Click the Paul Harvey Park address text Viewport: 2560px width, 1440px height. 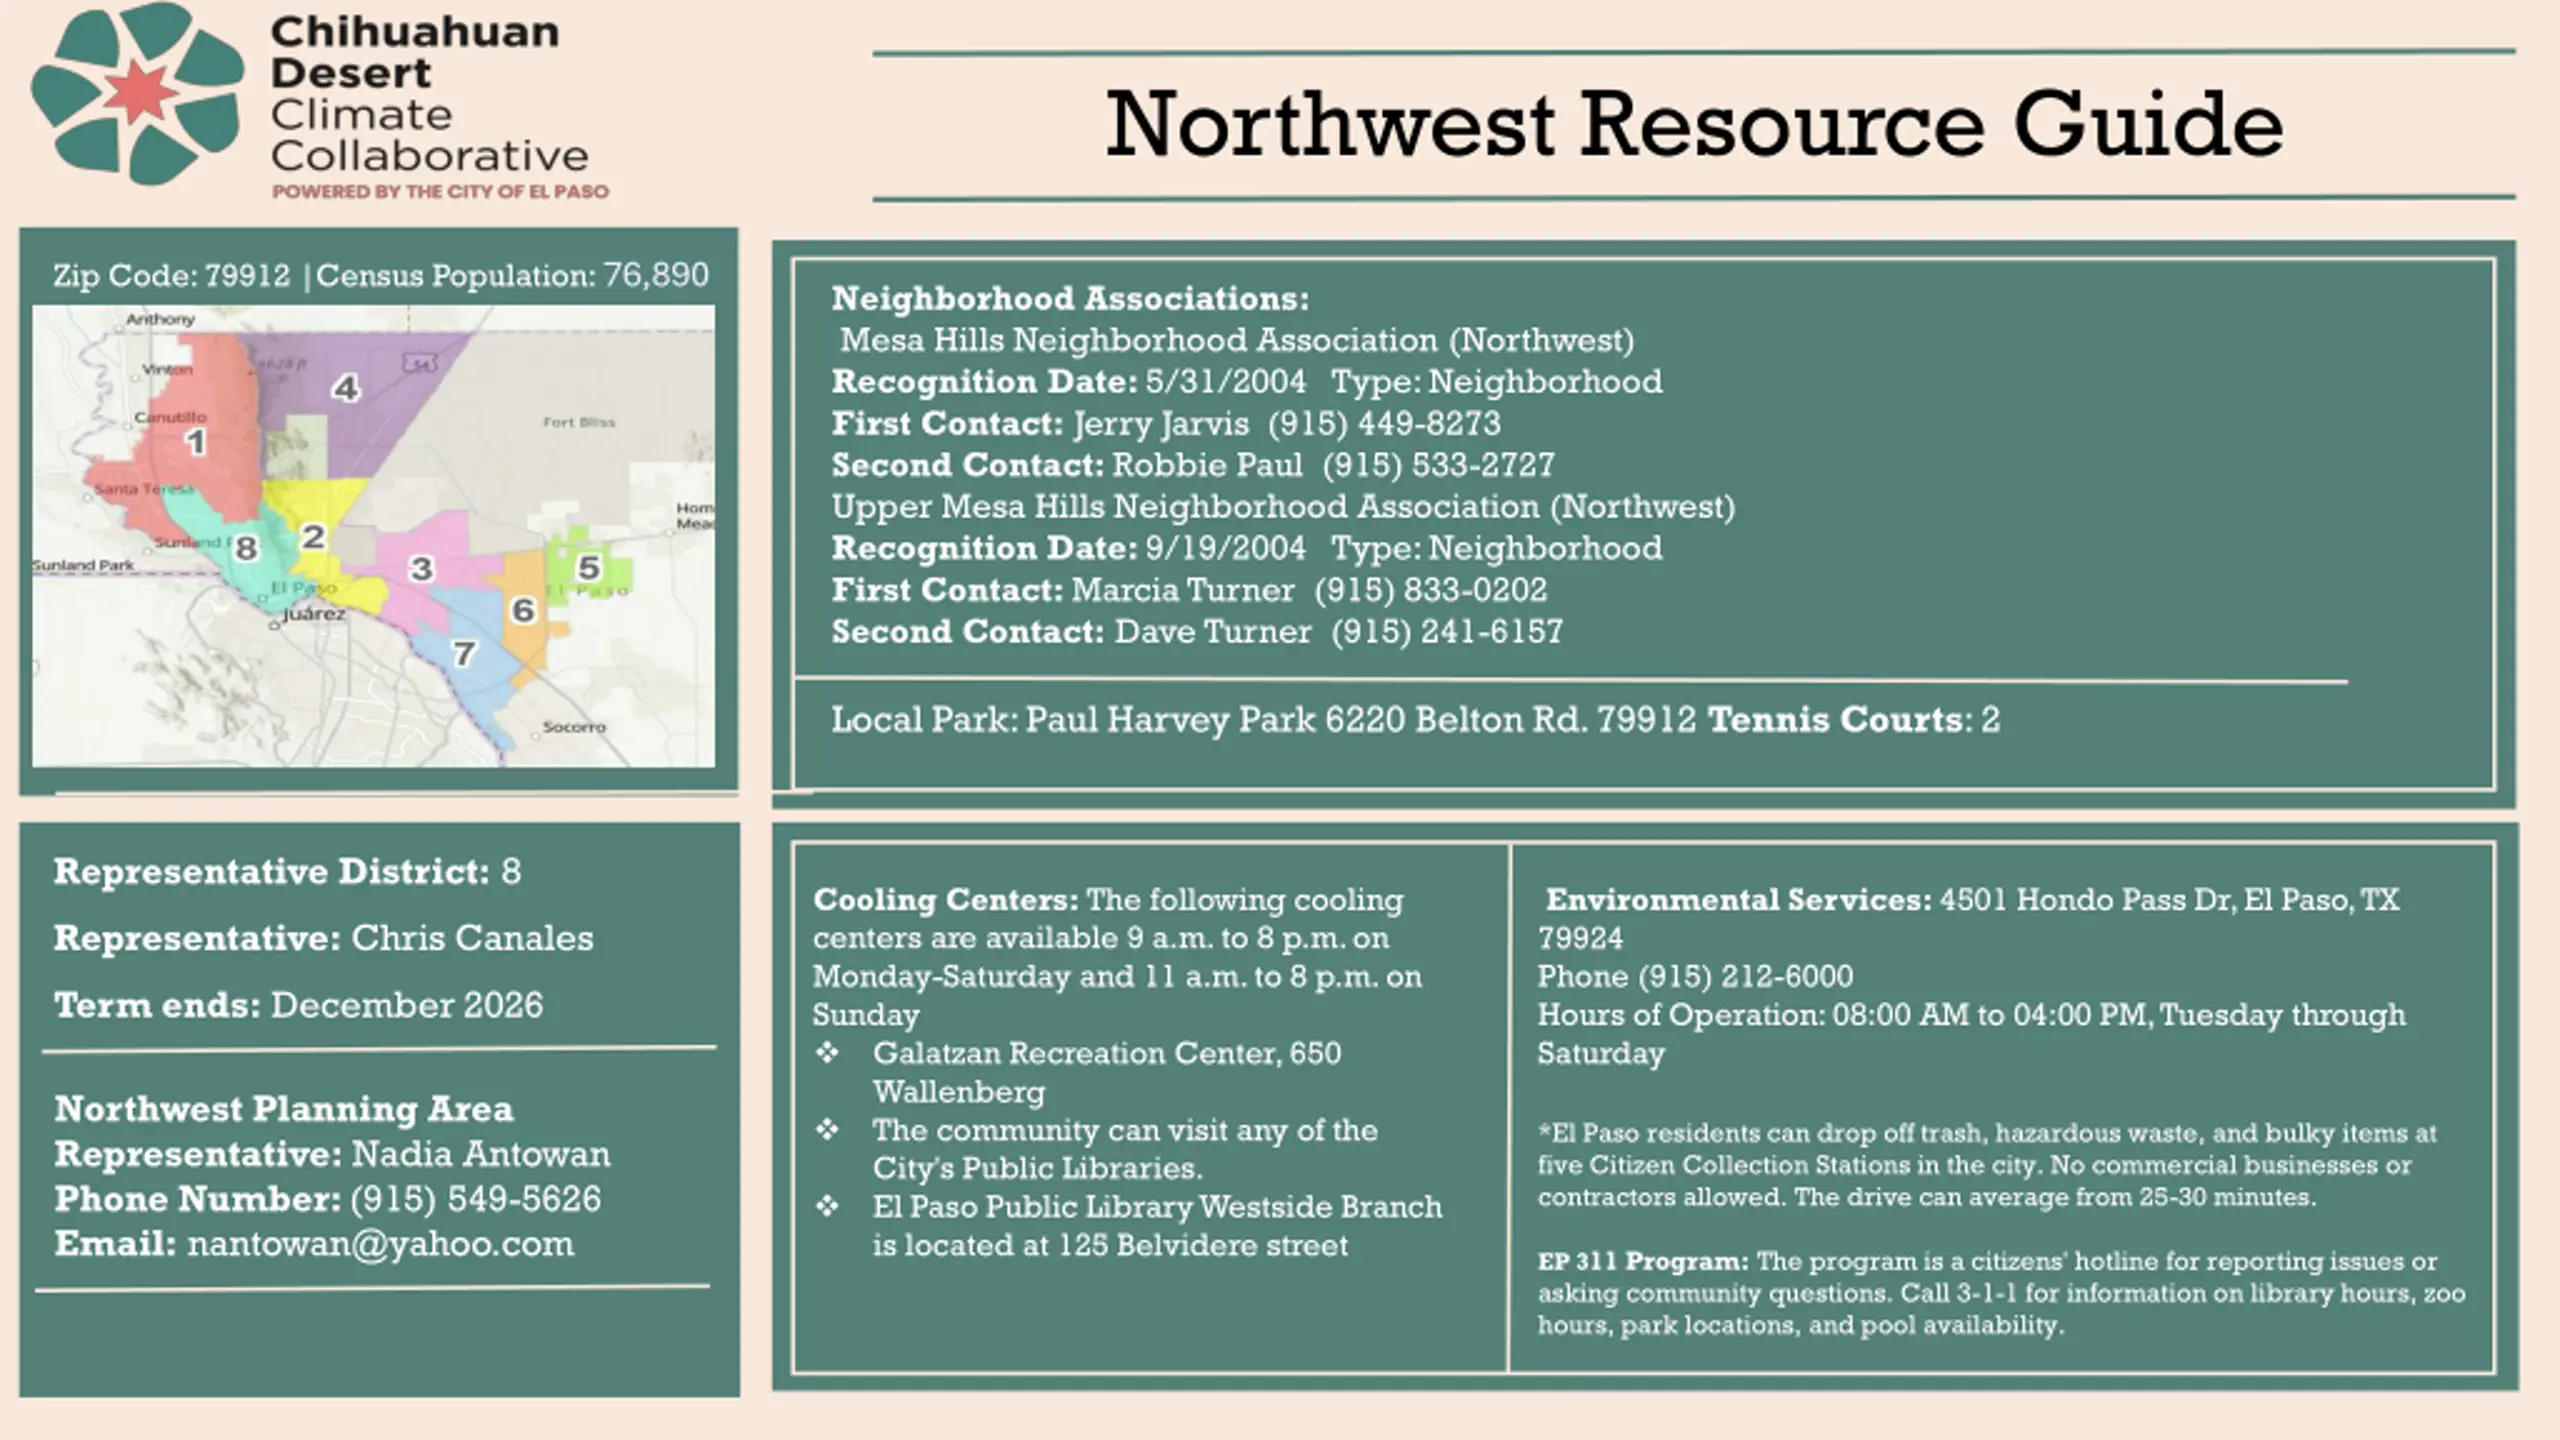point(1361,720)
